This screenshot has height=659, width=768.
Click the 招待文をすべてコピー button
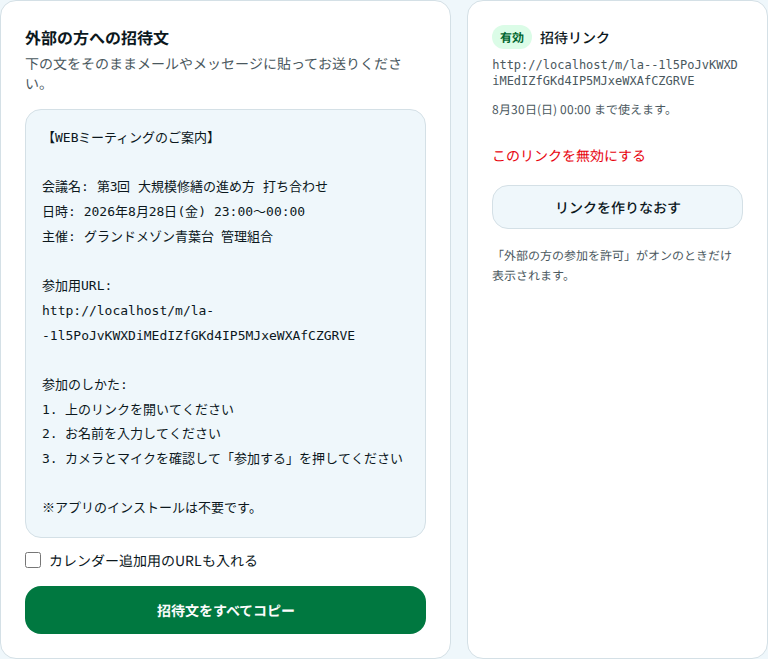coord(225,610)
